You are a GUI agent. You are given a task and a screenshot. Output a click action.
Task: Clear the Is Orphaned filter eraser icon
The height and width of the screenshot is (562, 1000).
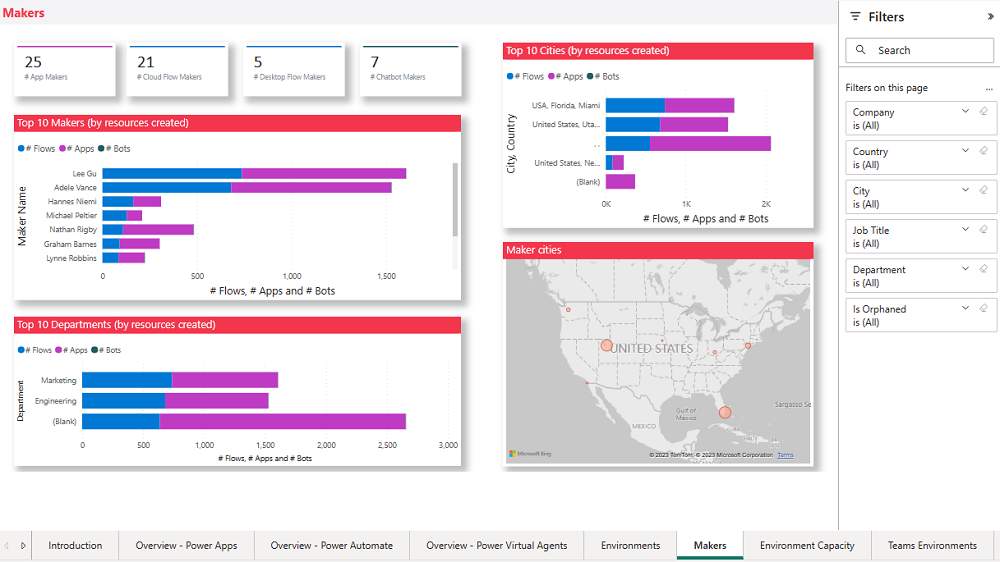coord(983,308)
